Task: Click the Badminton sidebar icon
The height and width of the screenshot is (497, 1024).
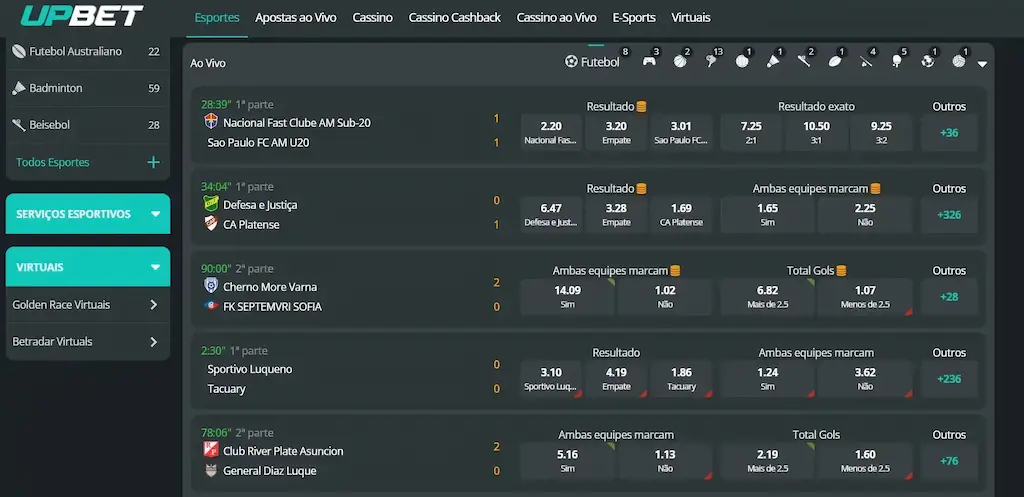Action: [19, 88]
